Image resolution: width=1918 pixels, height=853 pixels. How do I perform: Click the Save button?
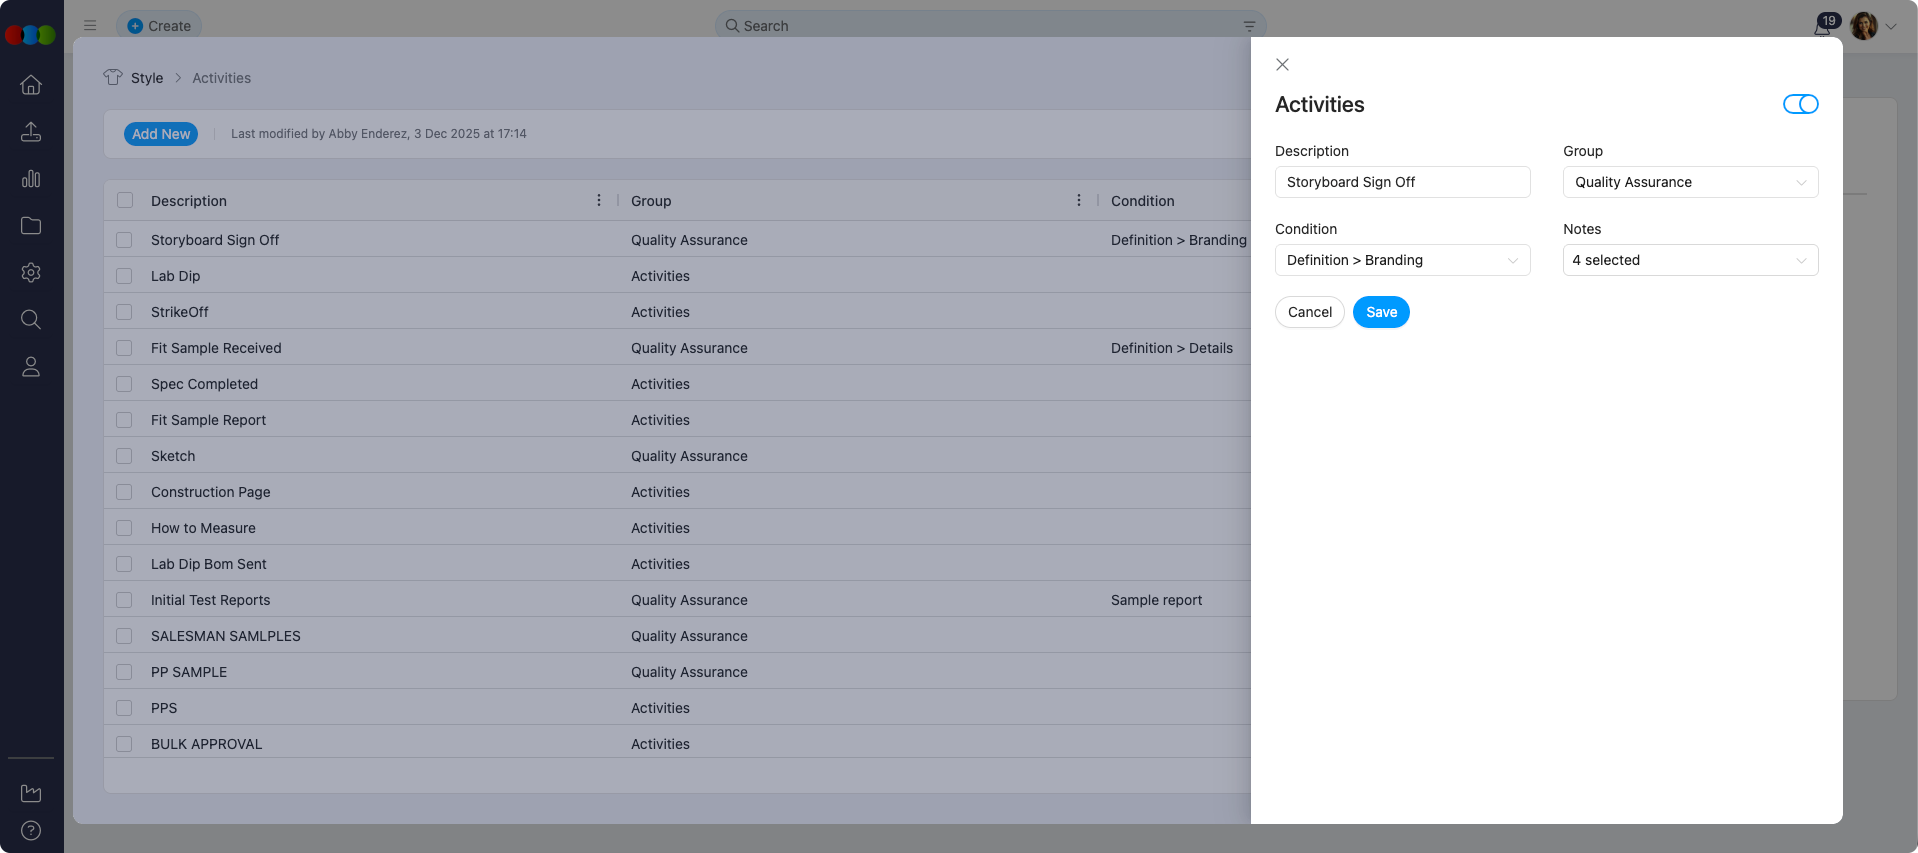pyautogui.click(x=1381, y=312)
